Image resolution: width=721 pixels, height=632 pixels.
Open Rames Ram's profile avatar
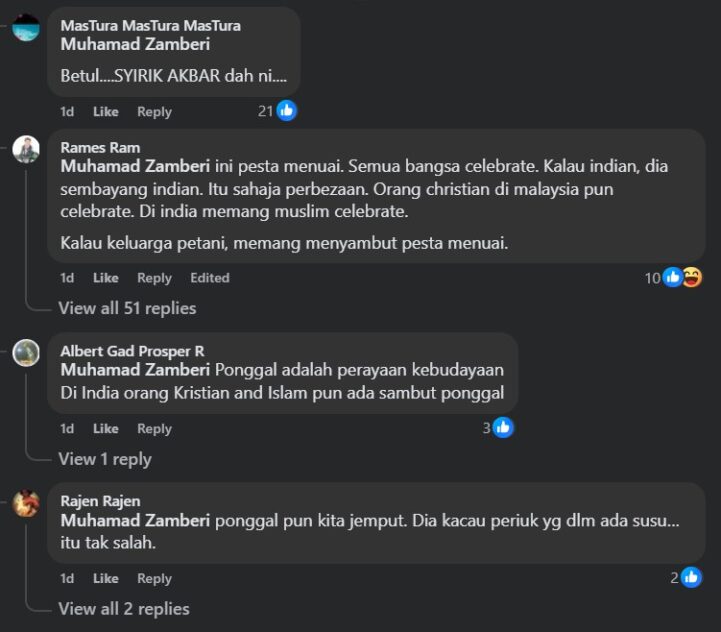[x=26, y=149]
